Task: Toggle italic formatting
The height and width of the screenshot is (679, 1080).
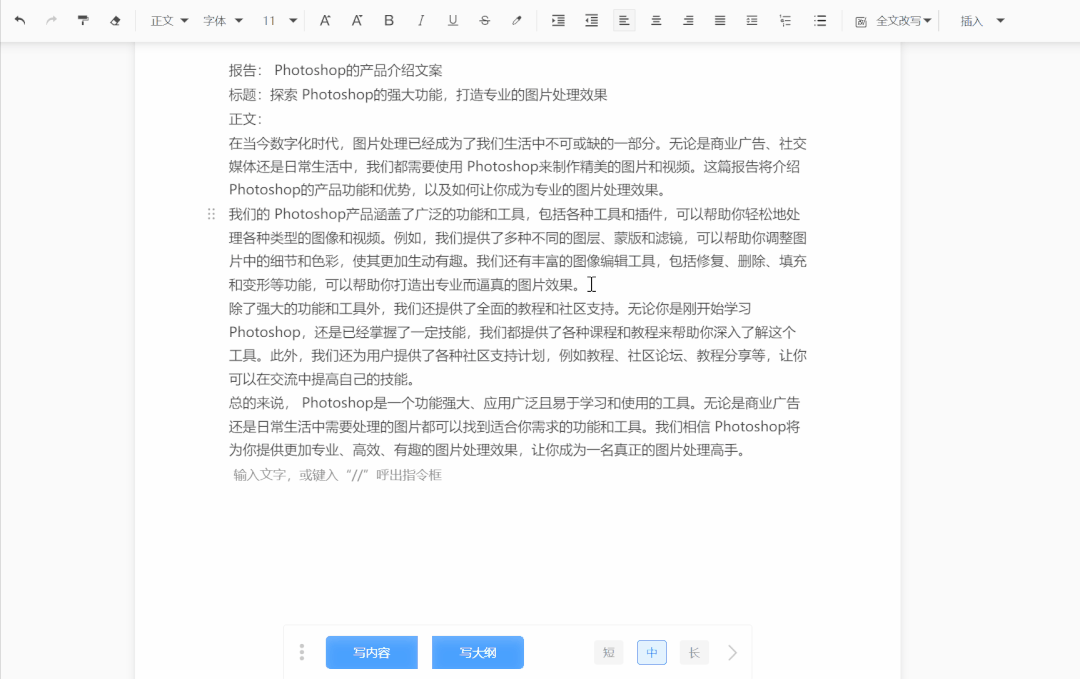Action: pyautogui.click(x=421, y=21)
